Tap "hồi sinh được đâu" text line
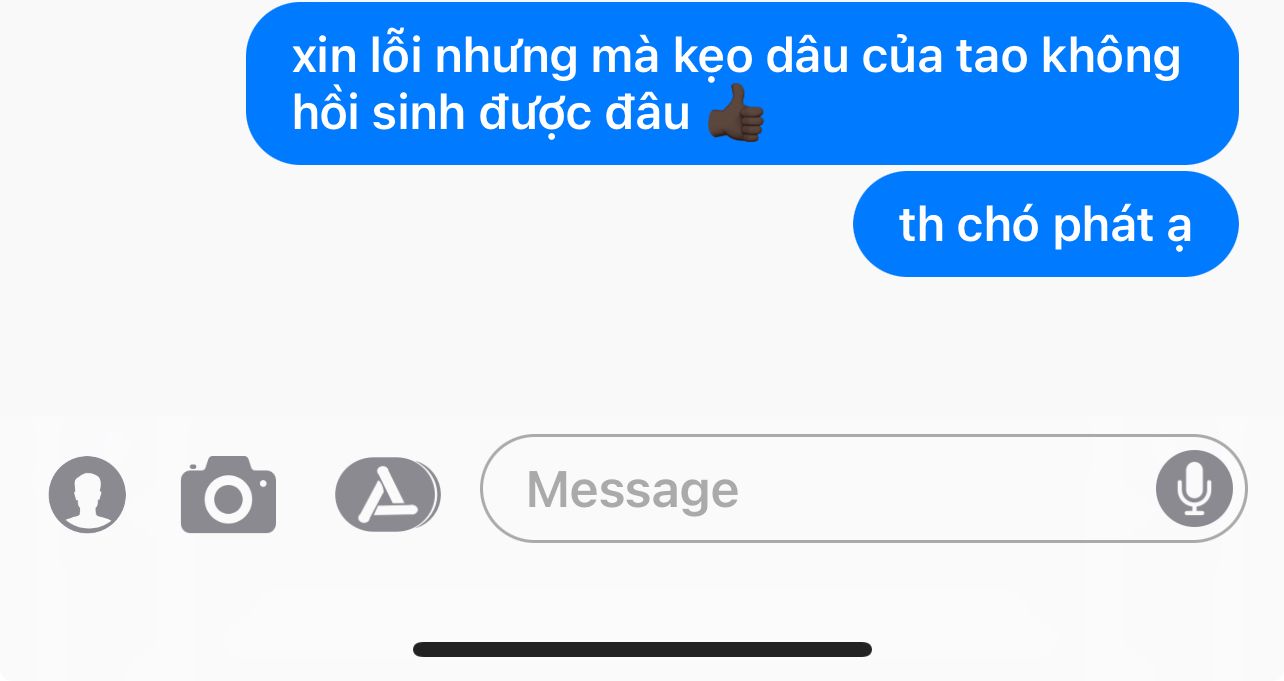 [491, 114]
